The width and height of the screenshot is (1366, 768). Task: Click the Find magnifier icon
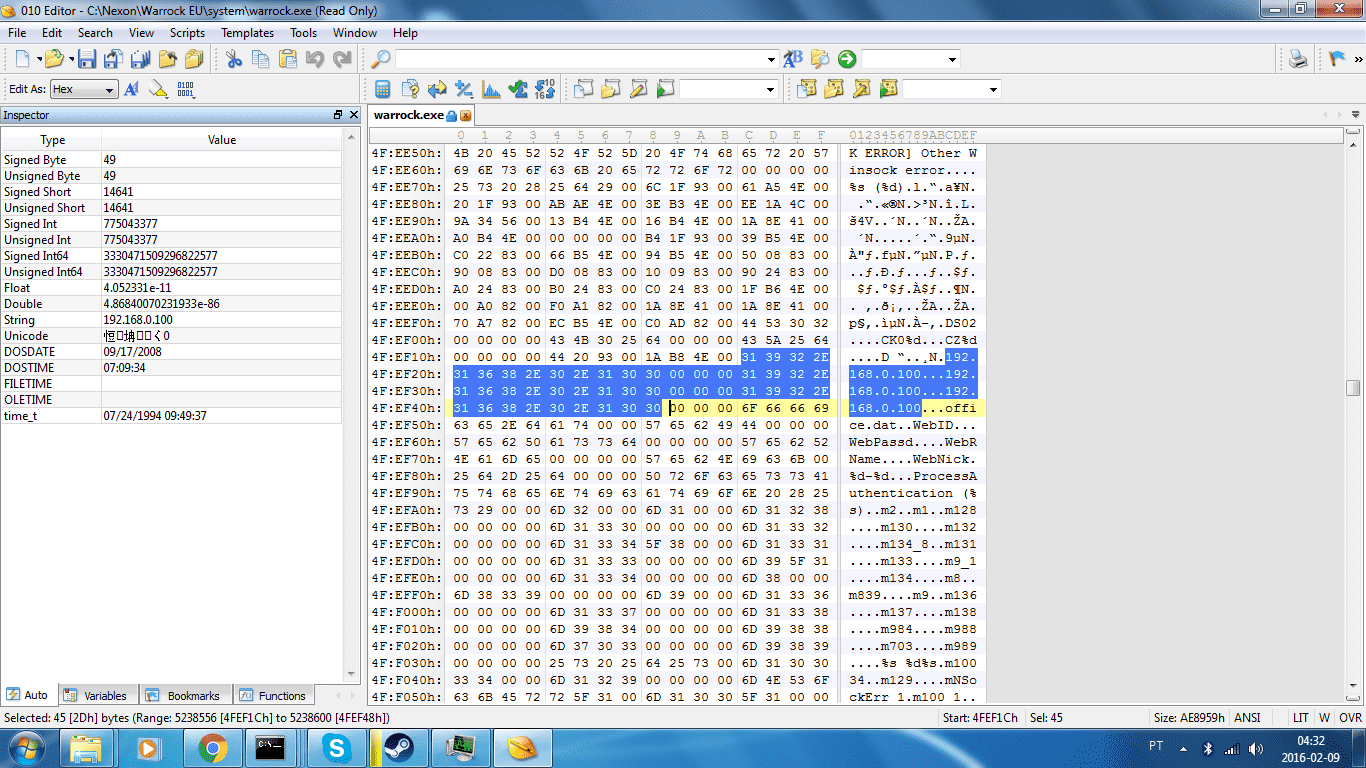pyautogui.click(x=380, y=59)
